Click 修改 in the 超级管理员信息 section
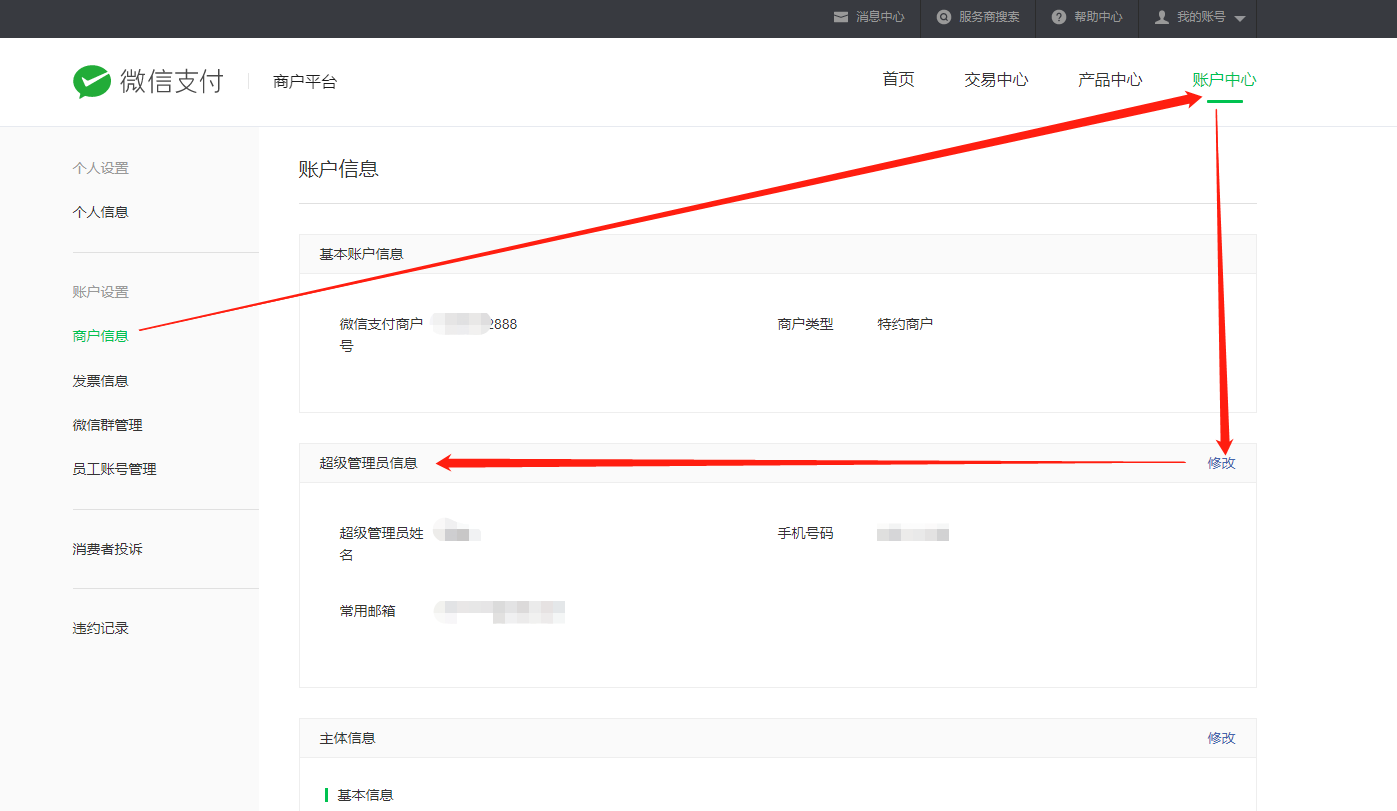1397x811 pixels. pos(1221,463)
